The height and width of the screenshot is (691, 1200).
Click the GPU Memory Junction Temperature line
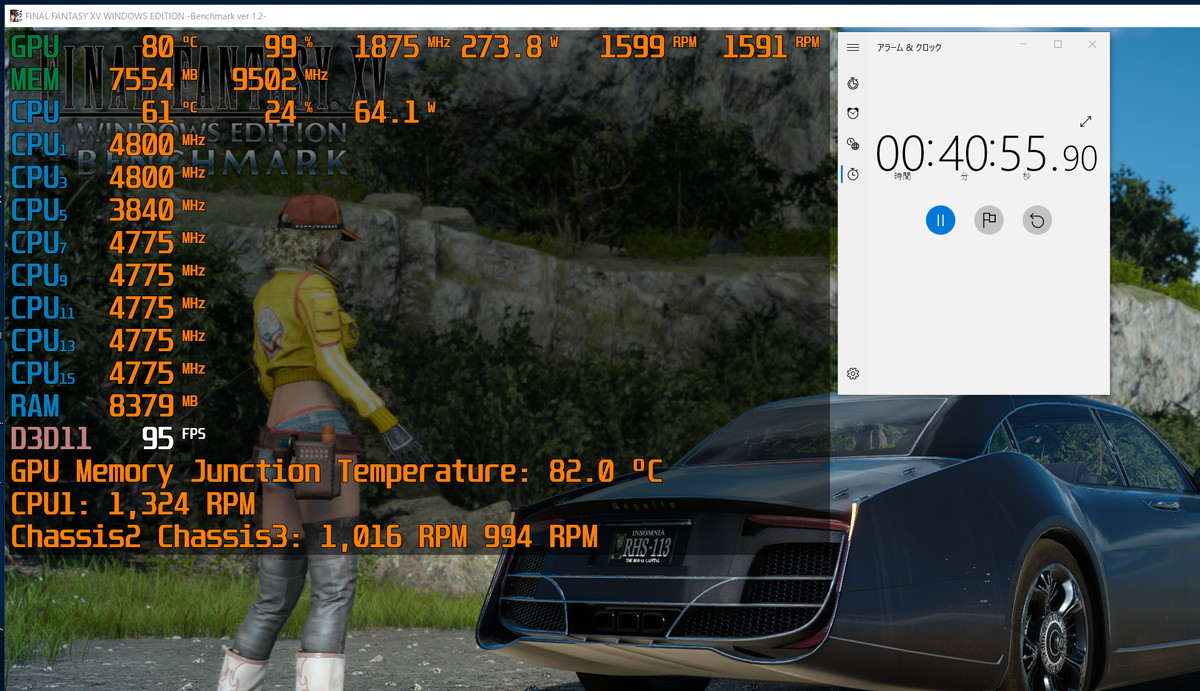337,471
